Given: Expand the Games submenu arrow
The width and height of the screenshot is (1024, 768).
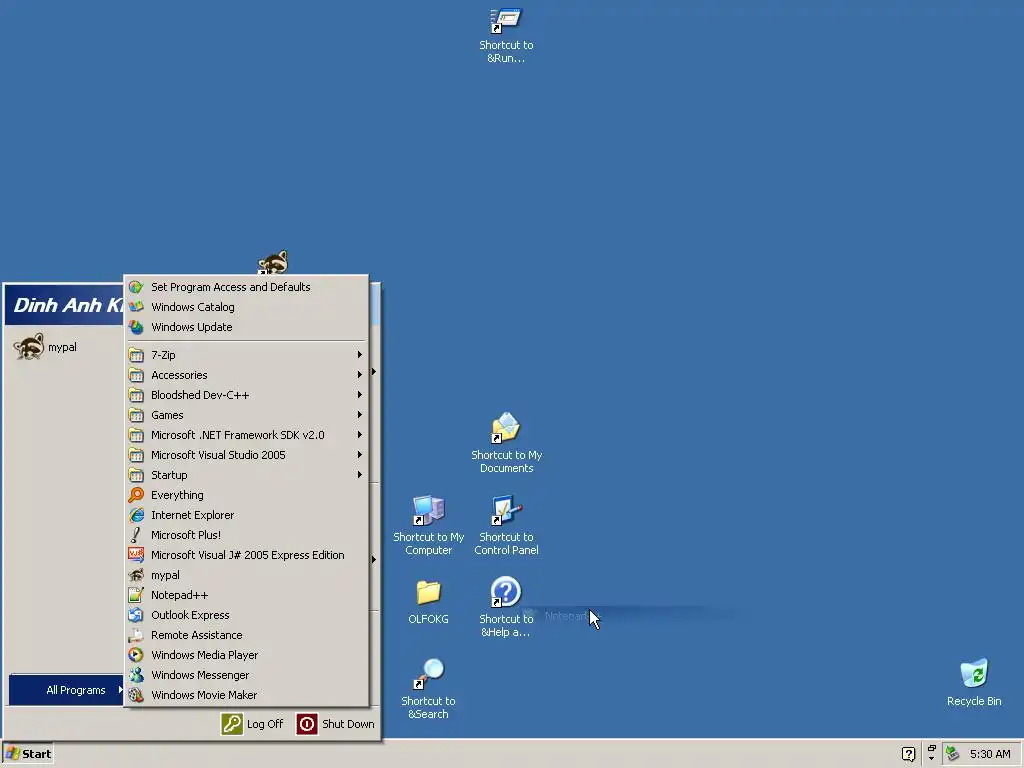Looking at the screenshot, I should (359, 415).
